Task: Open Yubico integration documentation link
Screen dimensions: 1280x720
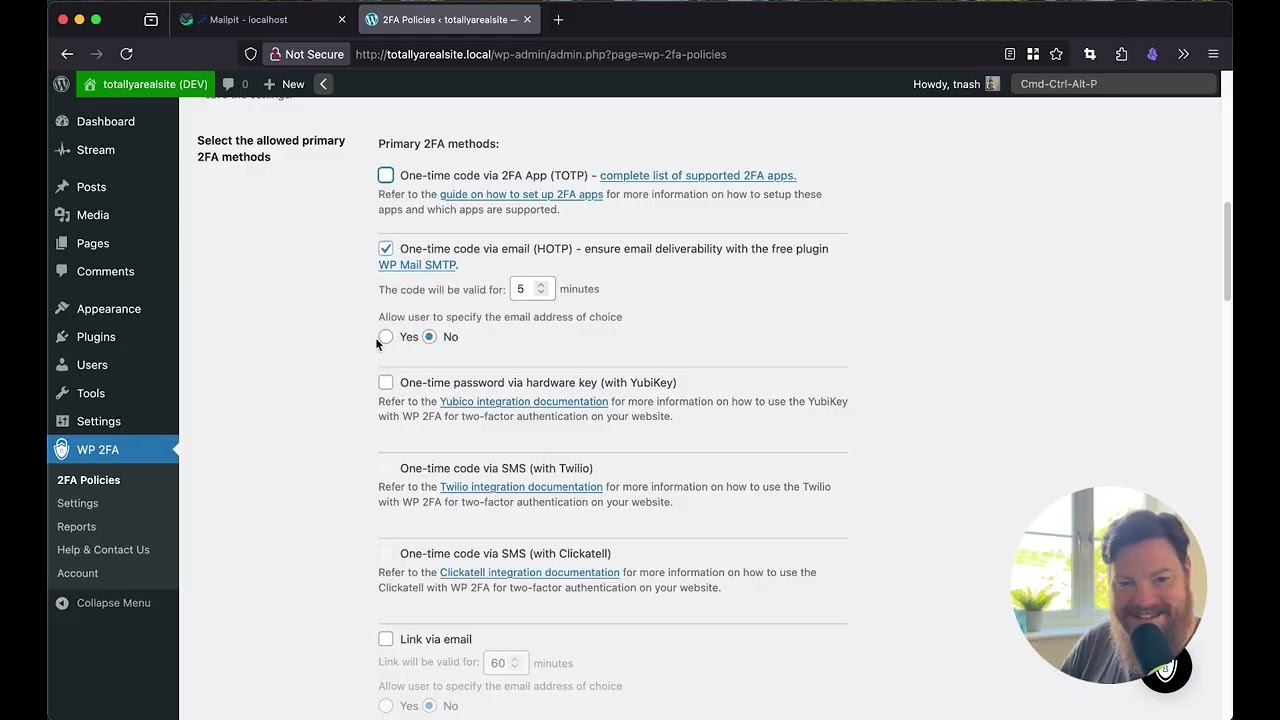Action: [524, 401]
